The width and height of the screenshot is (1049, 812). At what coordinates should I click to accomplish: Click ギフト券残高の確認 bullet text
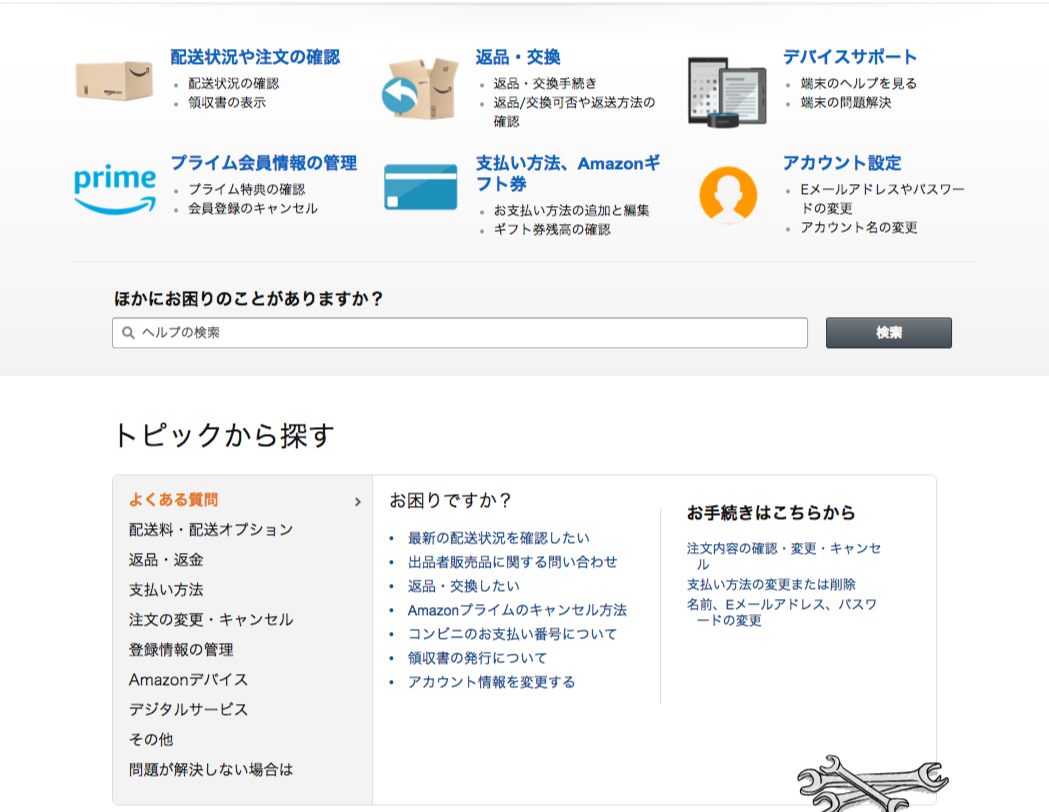coord(552,229)
